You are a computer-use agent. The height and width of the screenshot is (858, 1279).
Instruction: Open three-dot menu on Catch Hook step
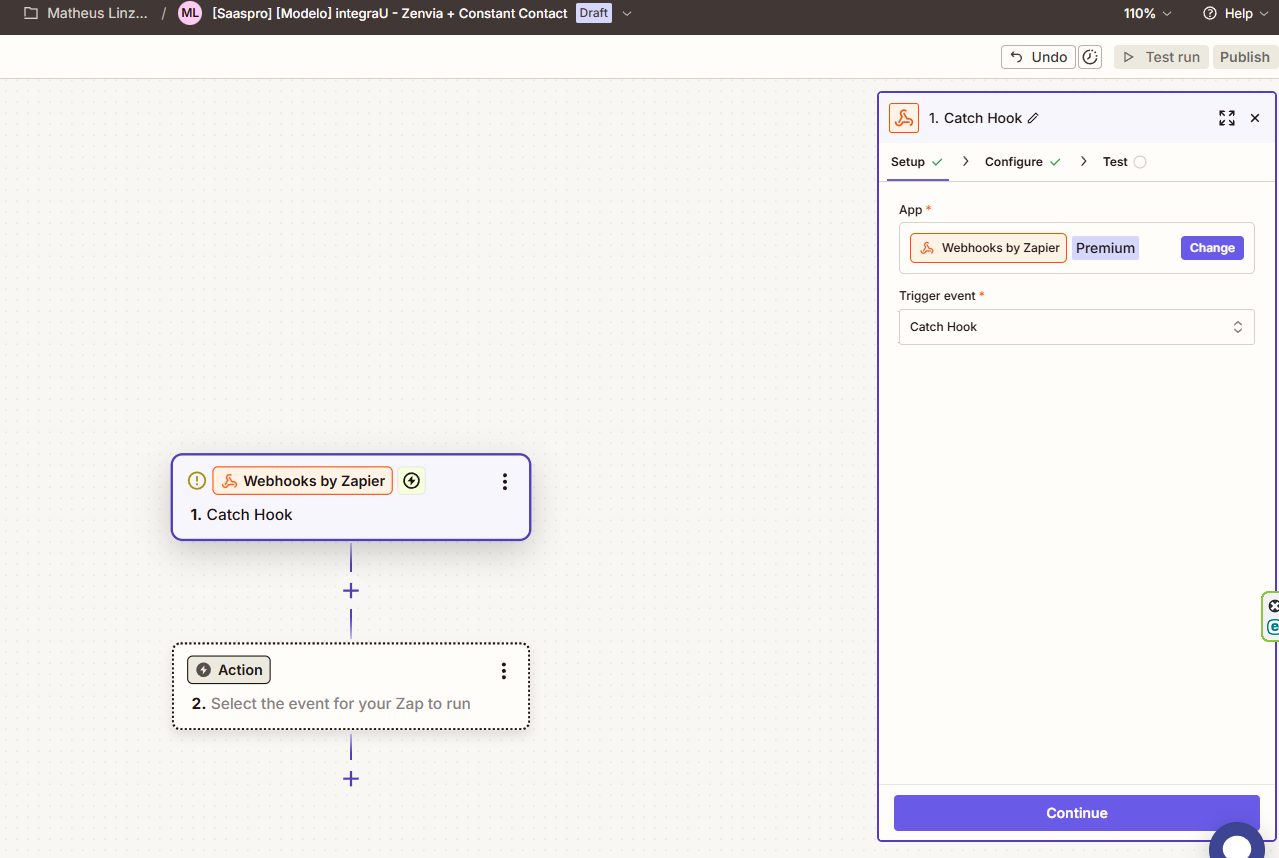[505, 482]
